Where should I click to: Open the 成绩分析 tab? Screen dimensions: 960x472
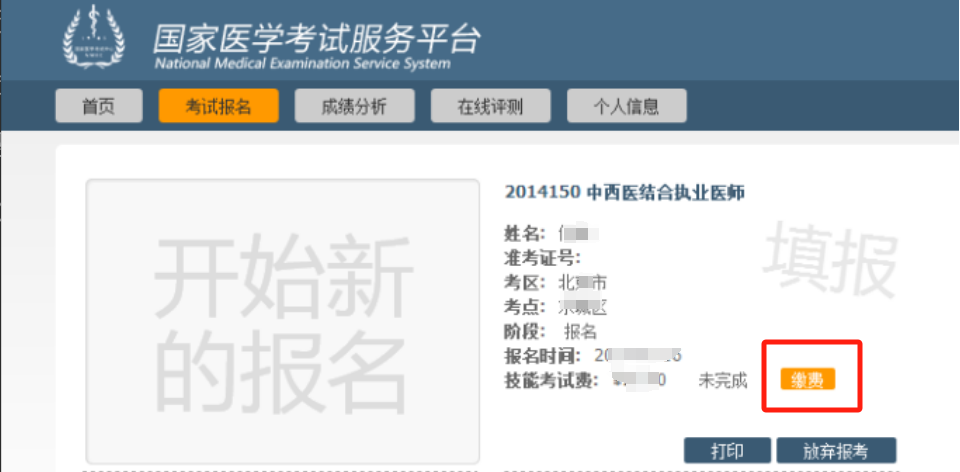click(354, 106)
